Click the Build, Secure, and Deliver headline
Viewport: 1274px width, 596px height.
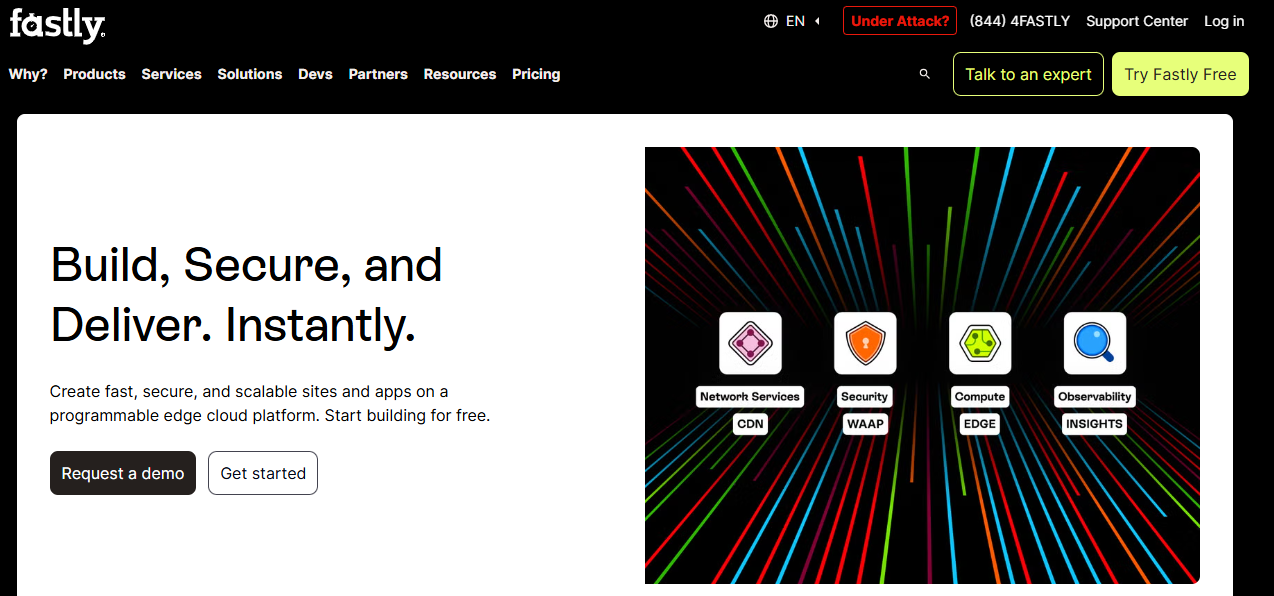click(247, 295)
